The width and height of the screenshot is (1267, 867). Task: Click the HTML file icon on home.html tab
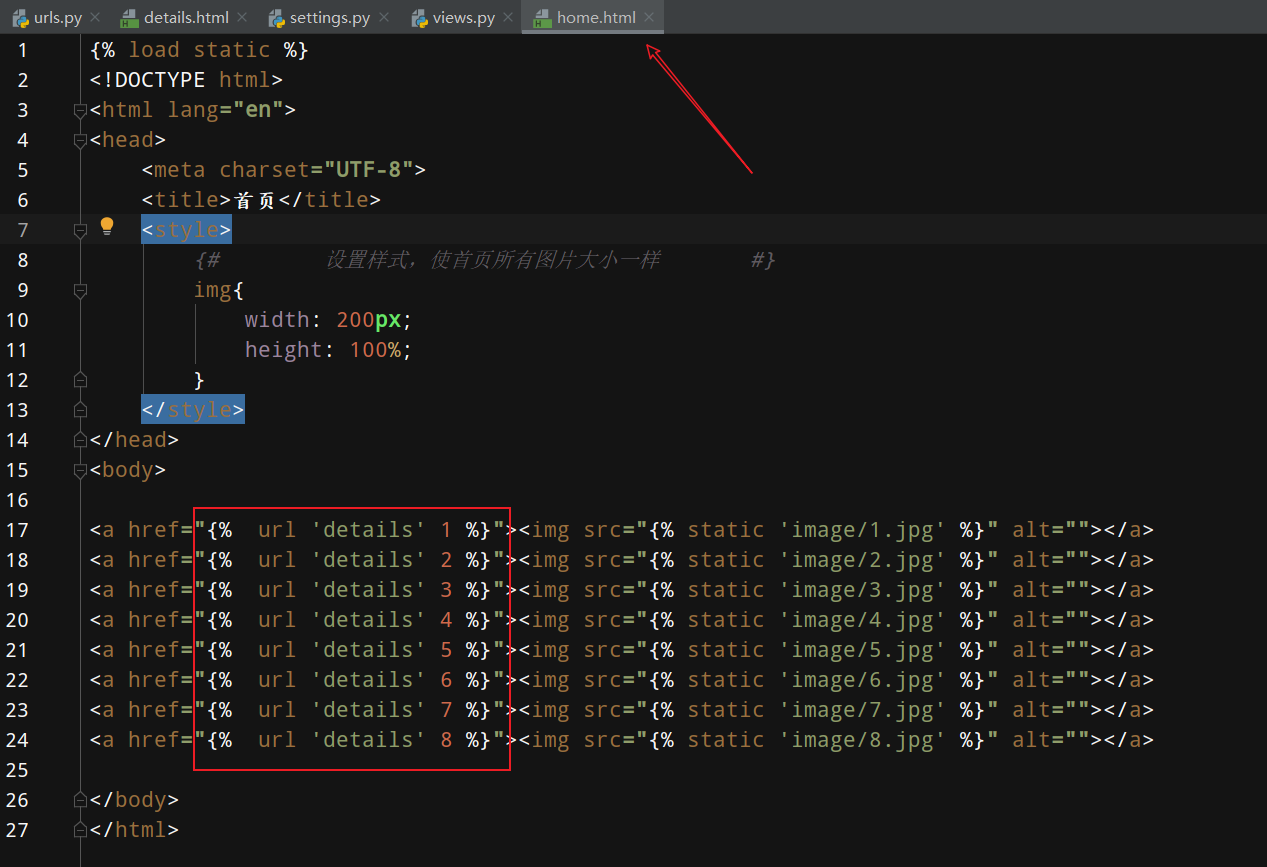tap(541, 18)
